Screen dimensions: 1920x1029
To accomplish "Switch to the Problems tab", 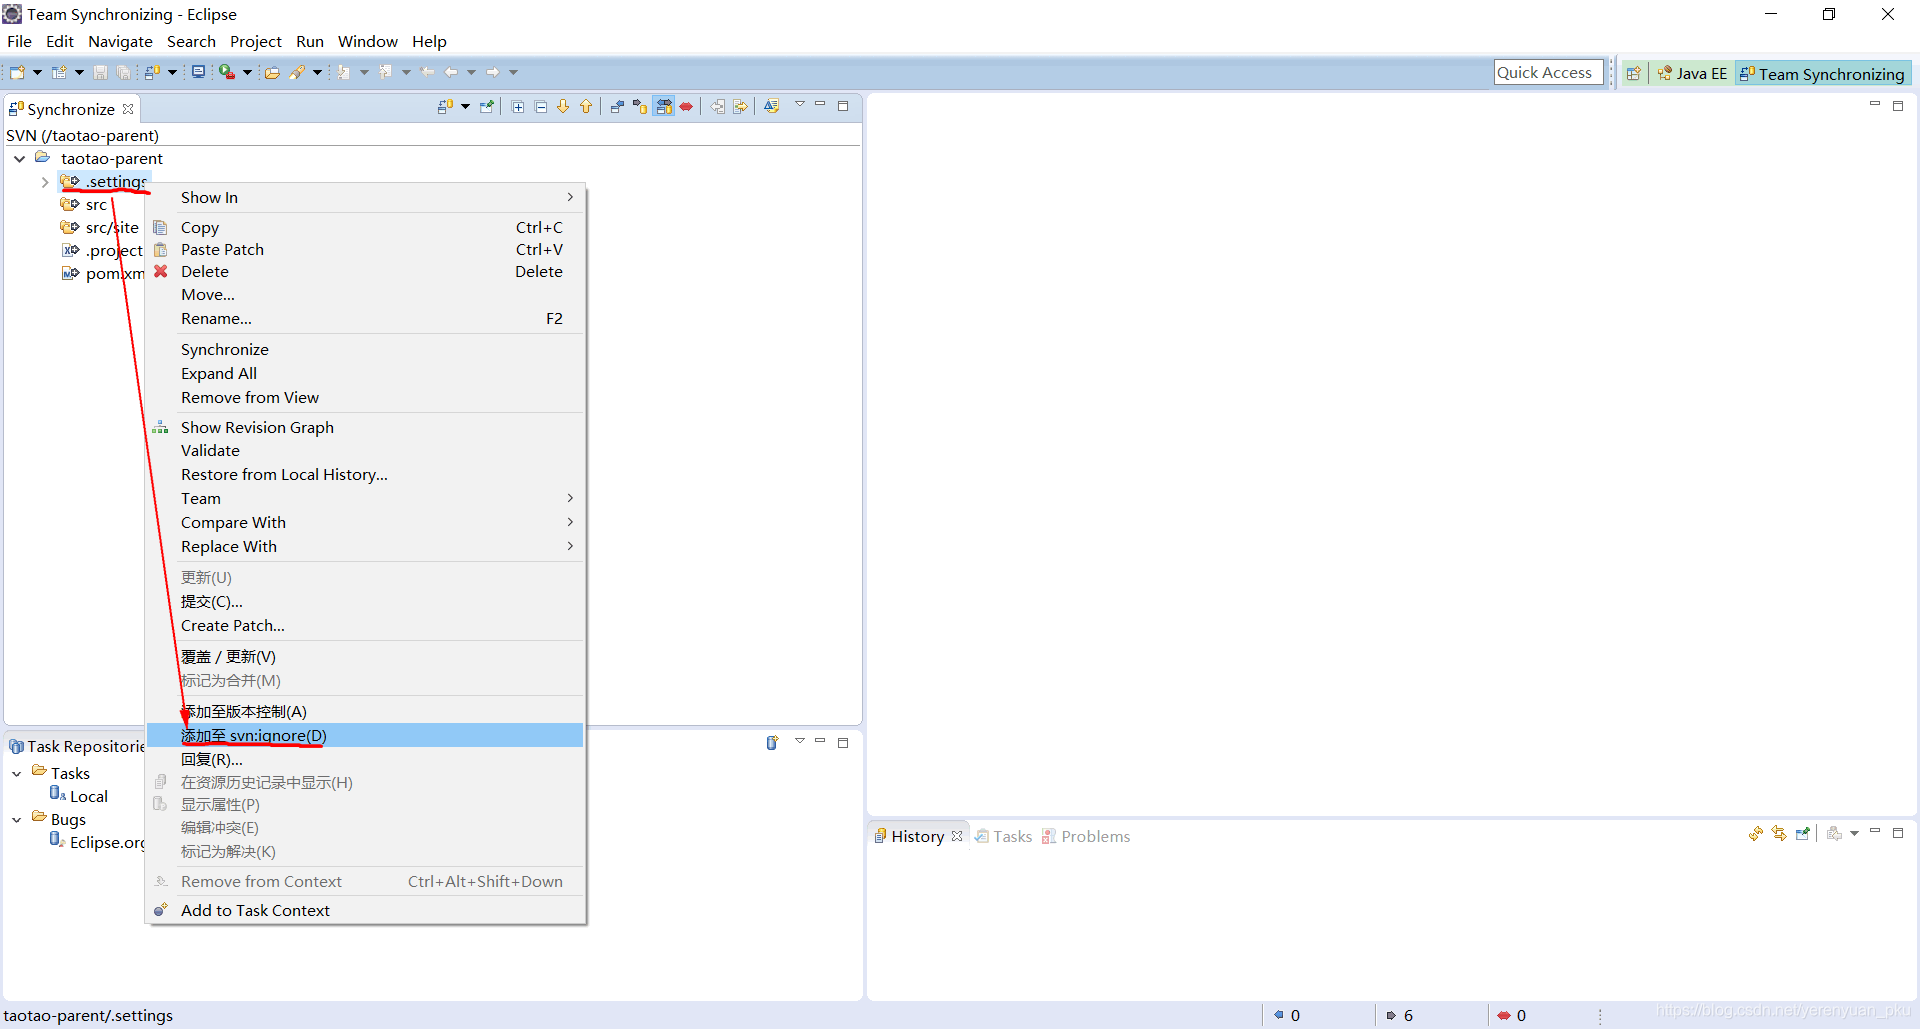I will coord(1086,836).
